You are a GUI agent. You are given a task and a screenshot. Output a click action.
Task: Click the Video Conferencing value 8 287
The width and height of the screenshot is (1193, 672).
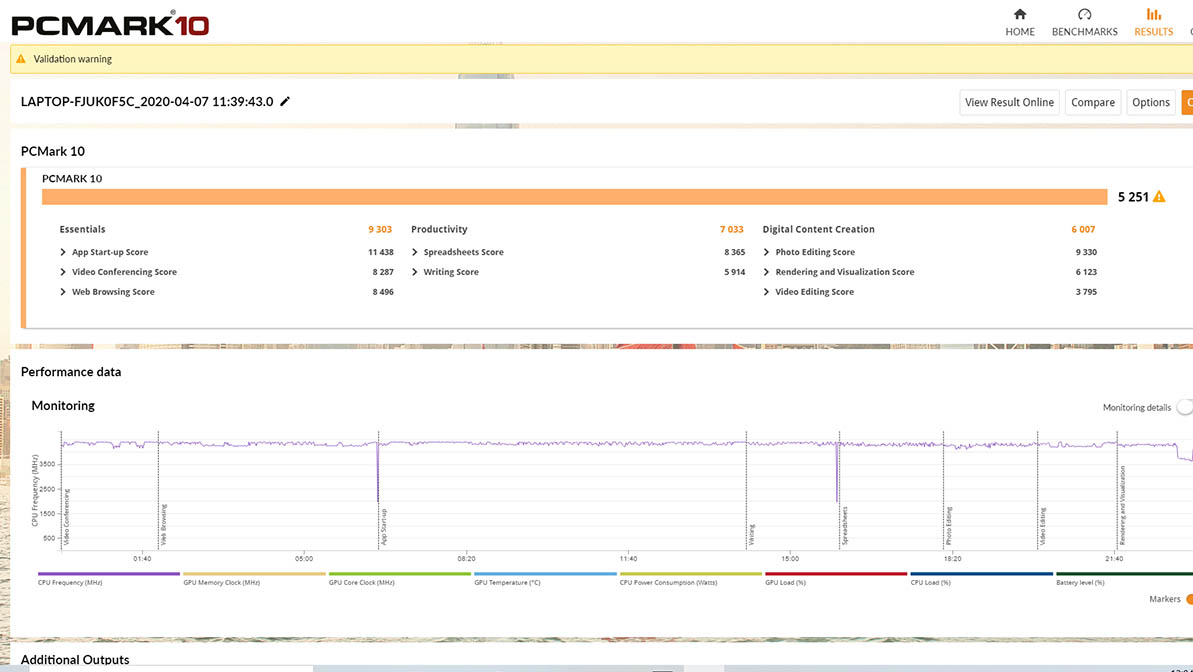coord(383,272)
